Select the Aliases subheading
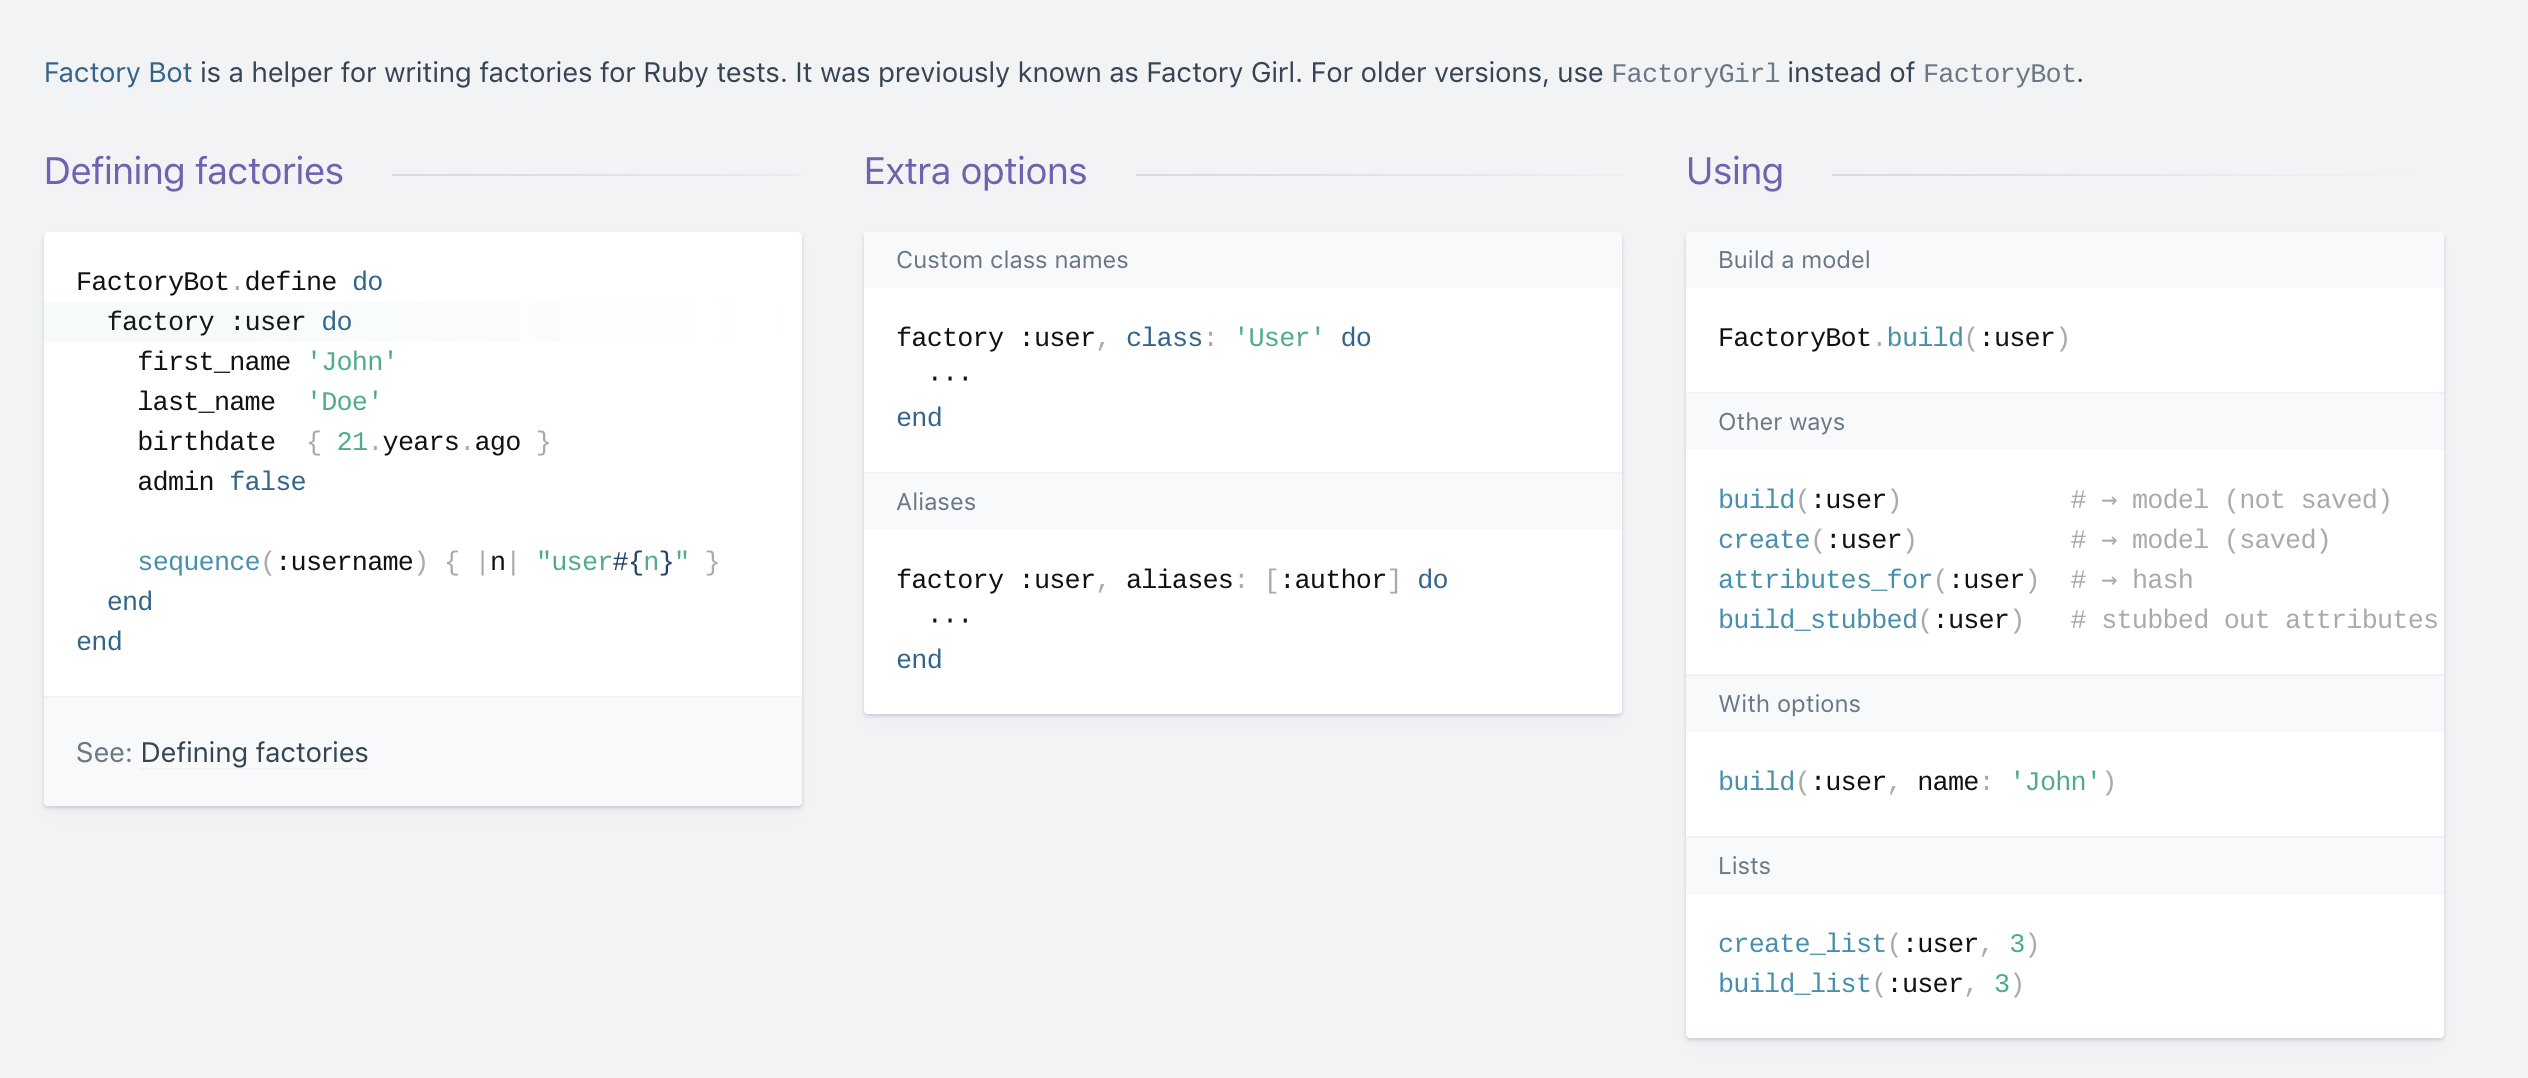The image size is (2528, 1078). click(936, 502)
